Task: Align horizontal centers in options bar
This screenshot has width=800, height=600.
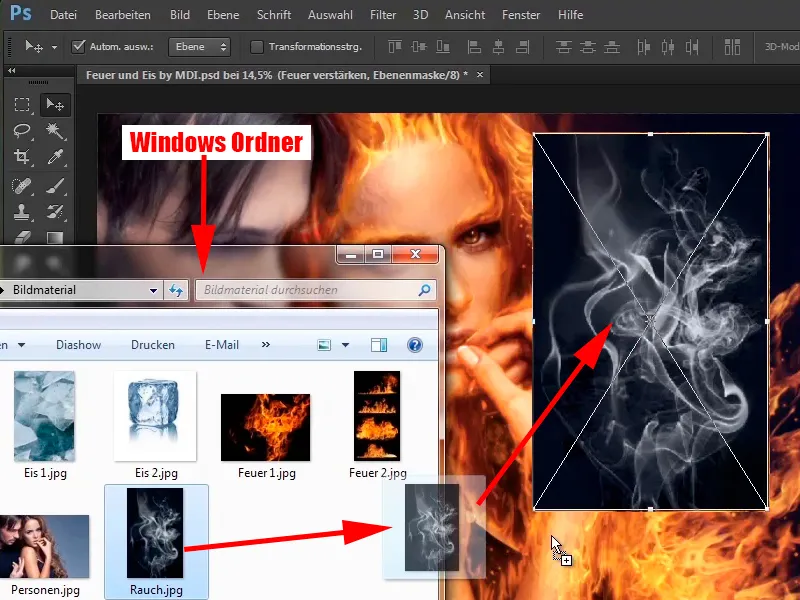Action: click(x=498, y=47)
